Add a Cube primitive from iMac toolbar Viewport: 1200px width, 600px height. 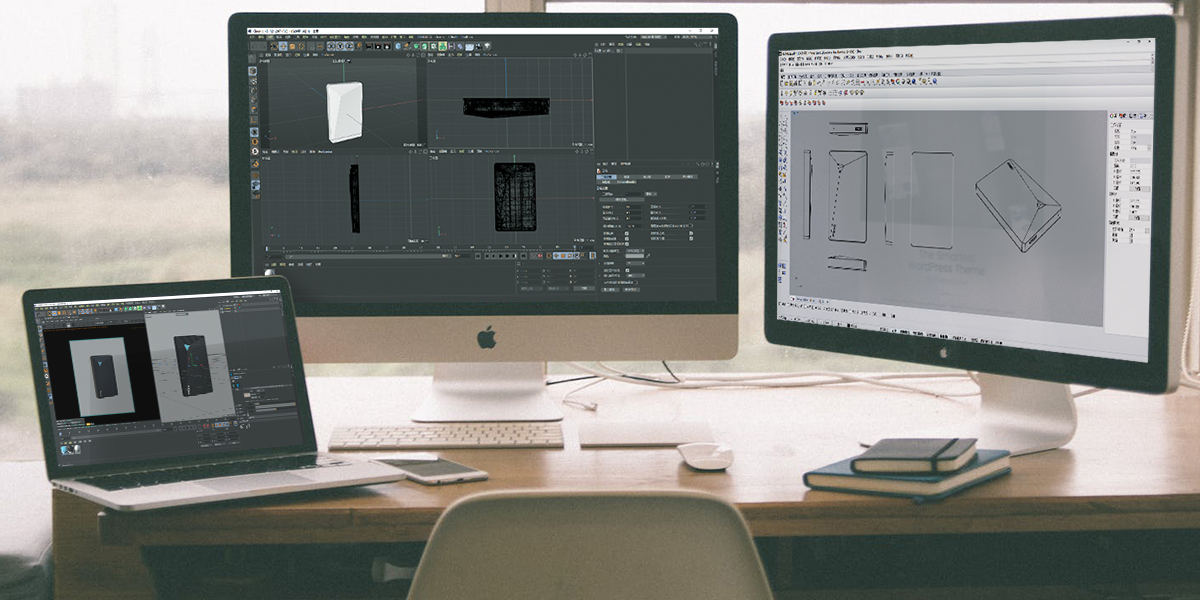click(x=398, y=46)
